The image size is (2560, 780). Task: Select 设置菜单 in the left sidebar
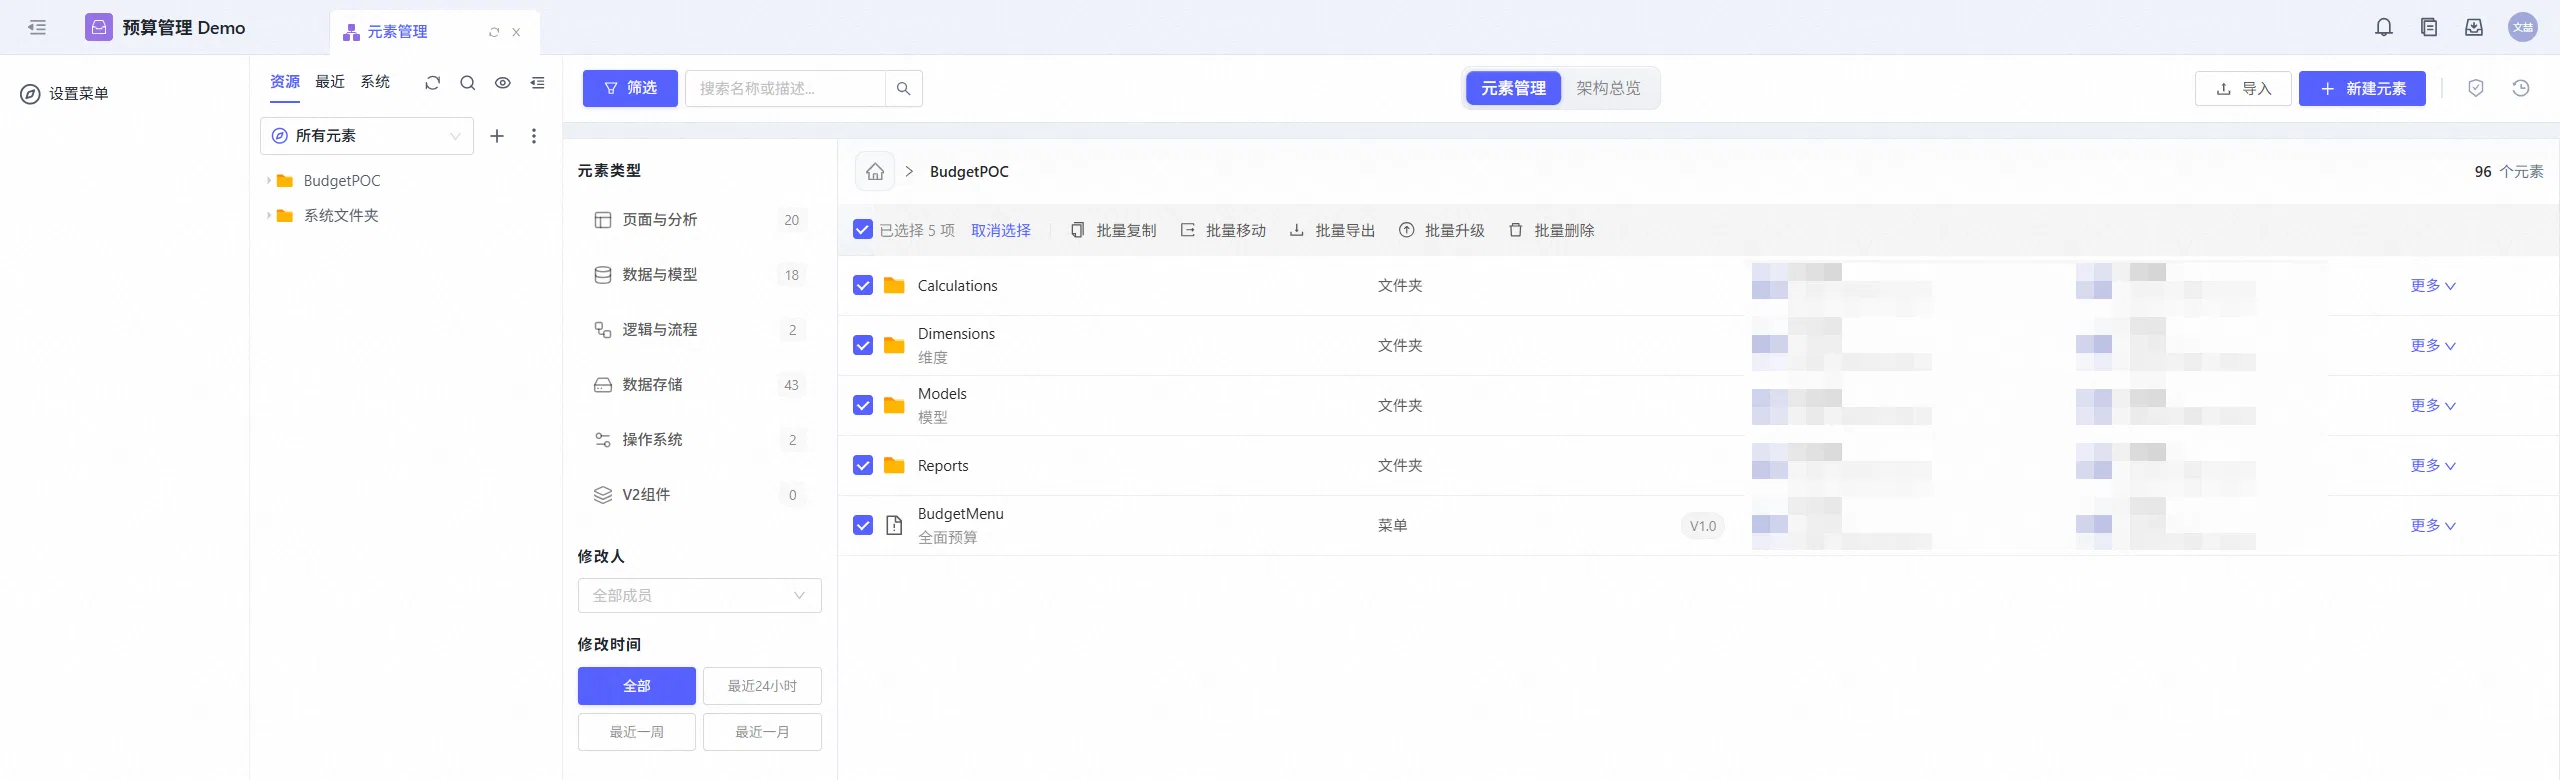(x=65, y=94)
